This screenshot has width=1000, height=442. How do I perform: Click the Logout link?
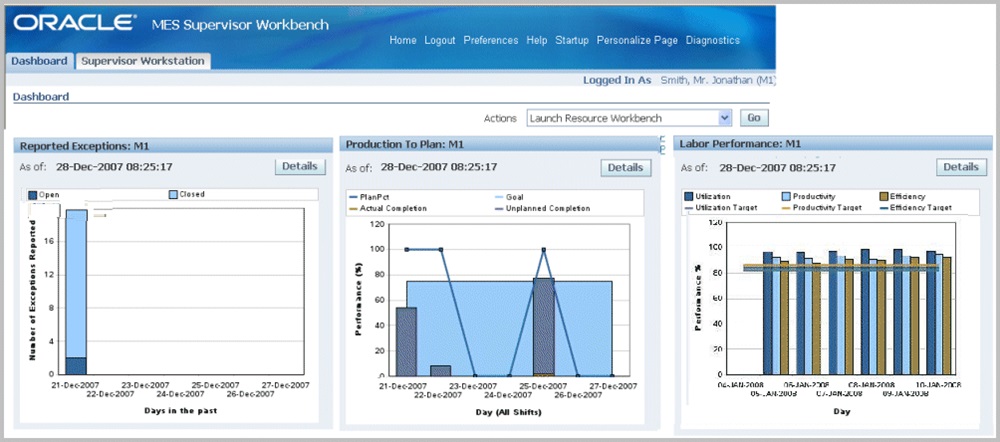point(439,40)
